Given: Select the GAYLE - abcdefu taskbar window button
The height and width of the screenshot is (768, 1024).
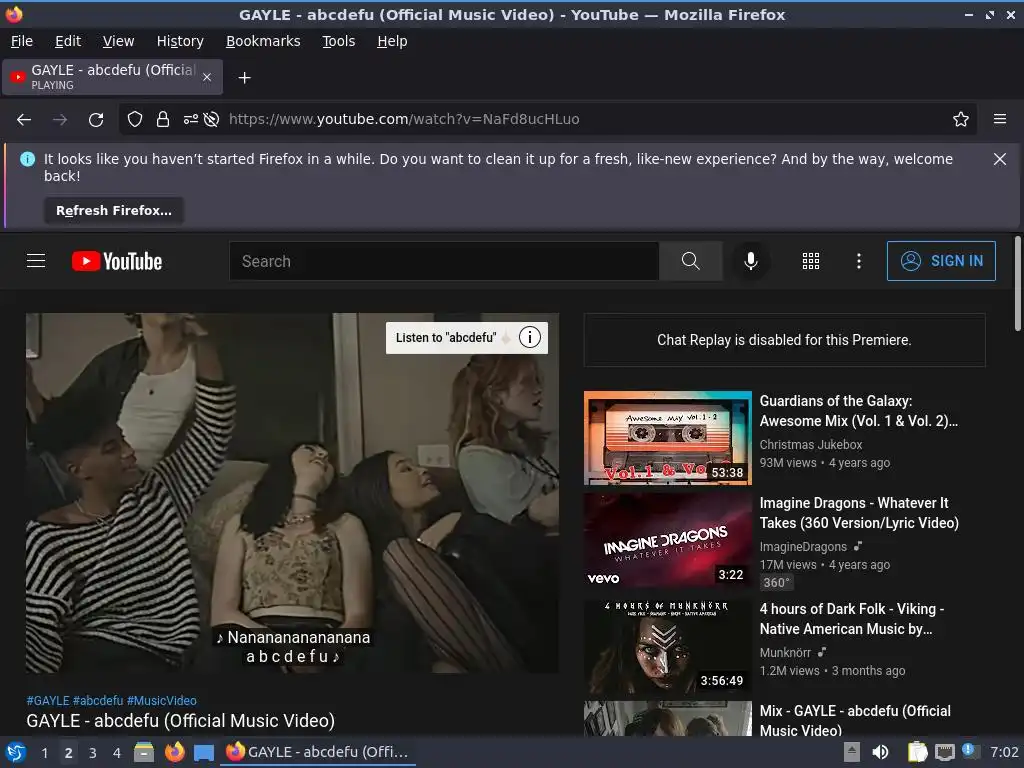Looking at the screenshot, I should click(x=317, y=752).
